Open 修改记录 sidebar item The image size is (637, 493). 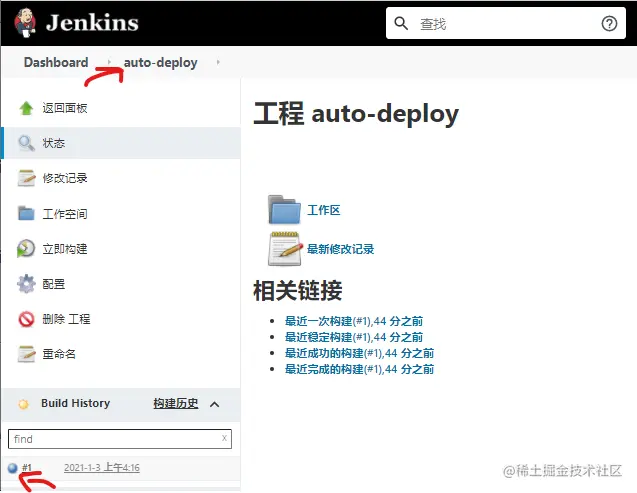coord(65,178)
